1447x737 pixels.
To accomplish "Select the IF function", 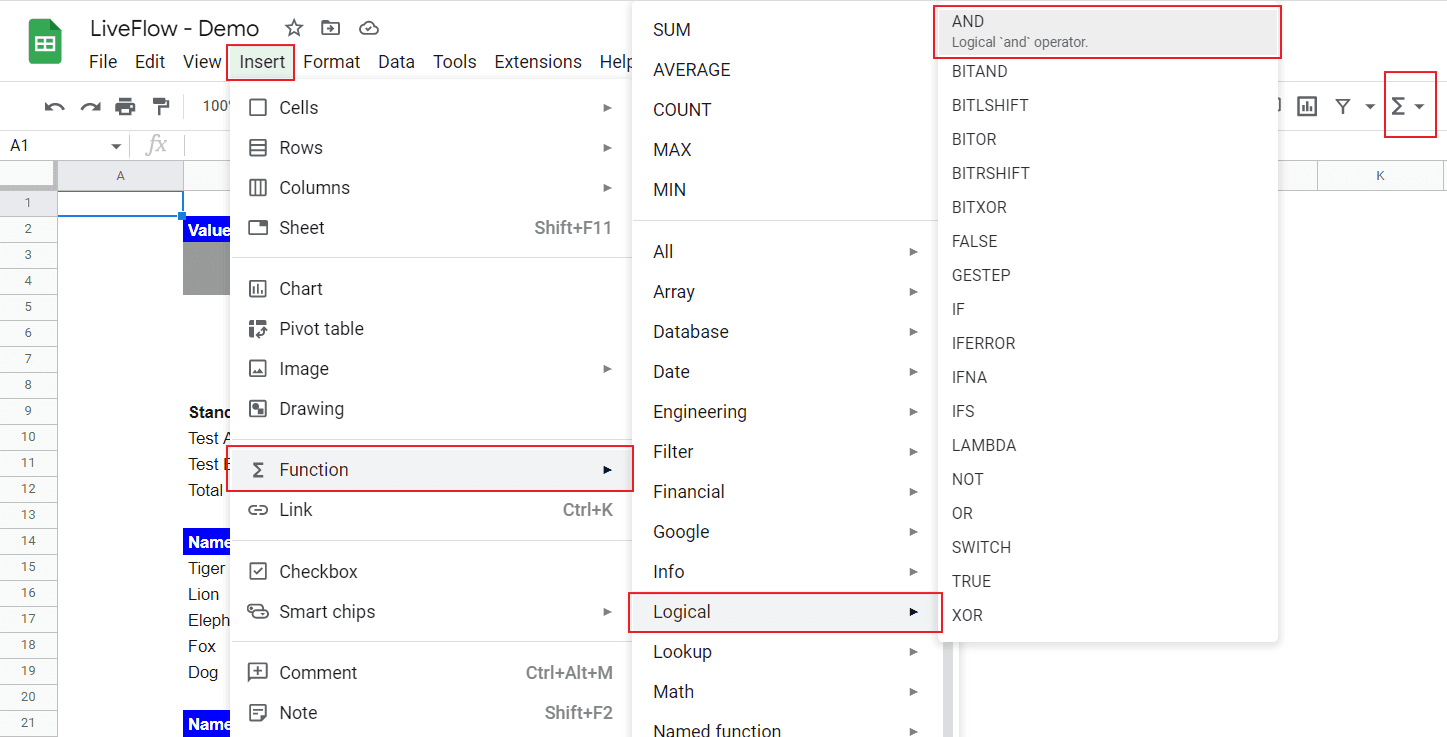I will tap(1108, 310).
